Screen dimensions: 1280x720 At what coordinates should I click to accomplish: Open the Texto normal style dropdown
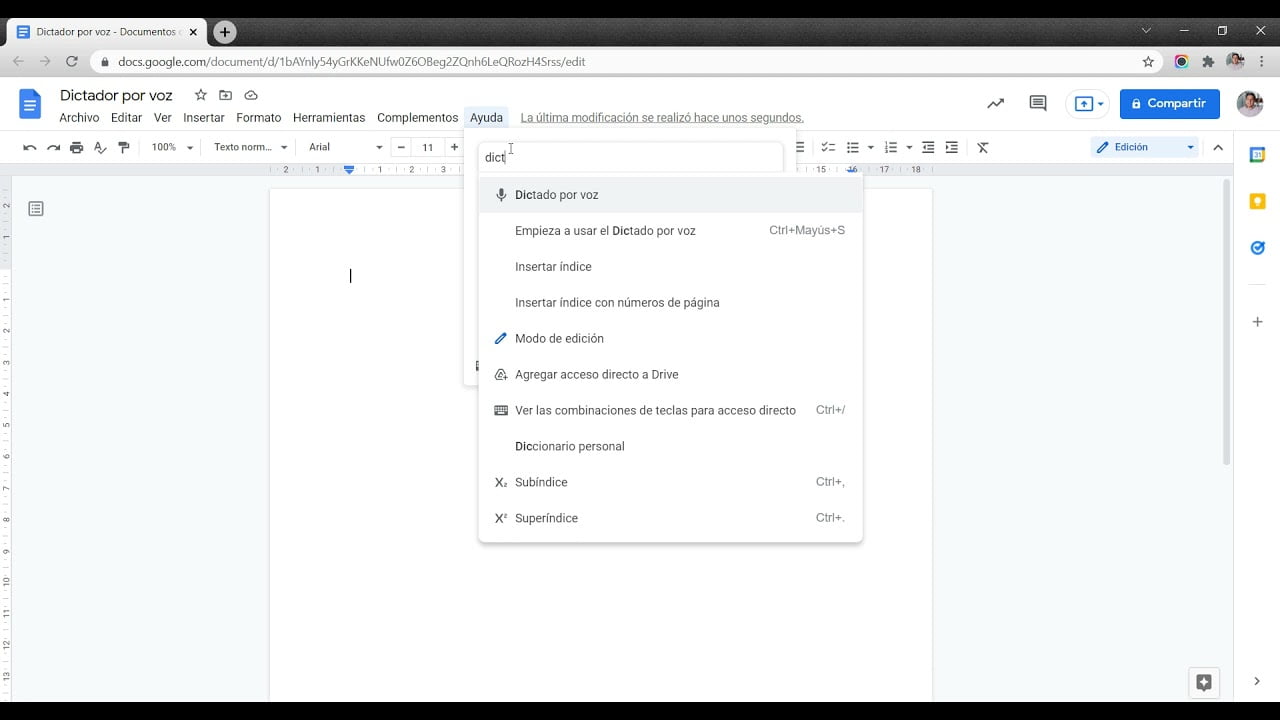coord(251,147)
